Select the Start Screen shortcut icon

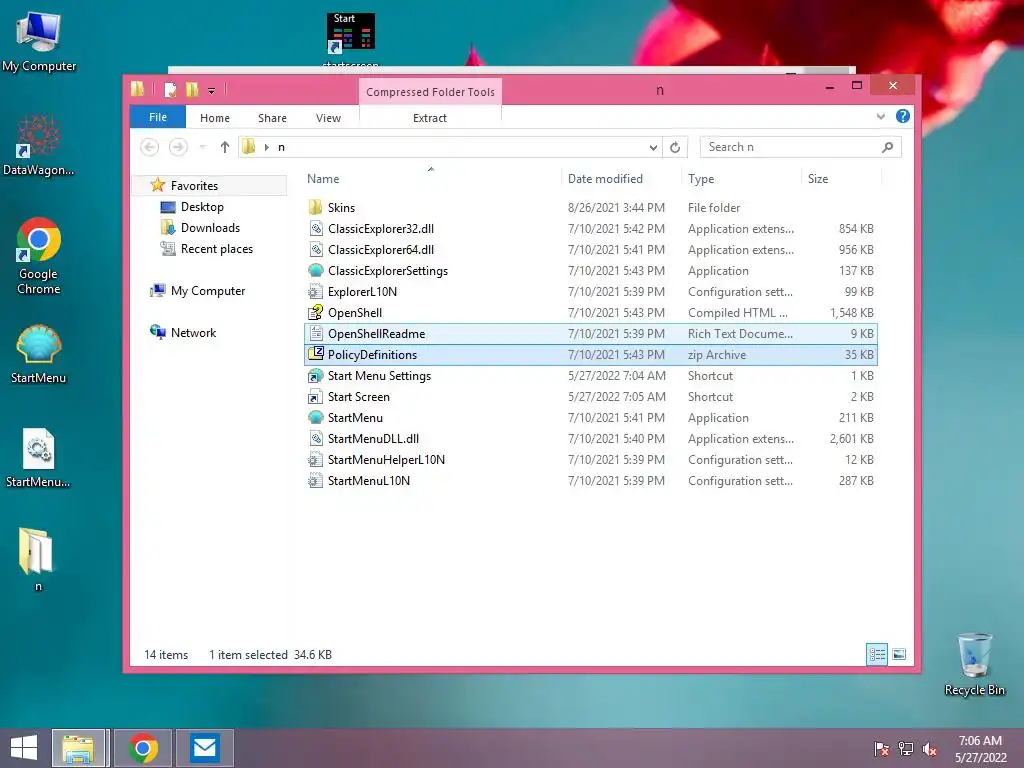coord(315,396)
